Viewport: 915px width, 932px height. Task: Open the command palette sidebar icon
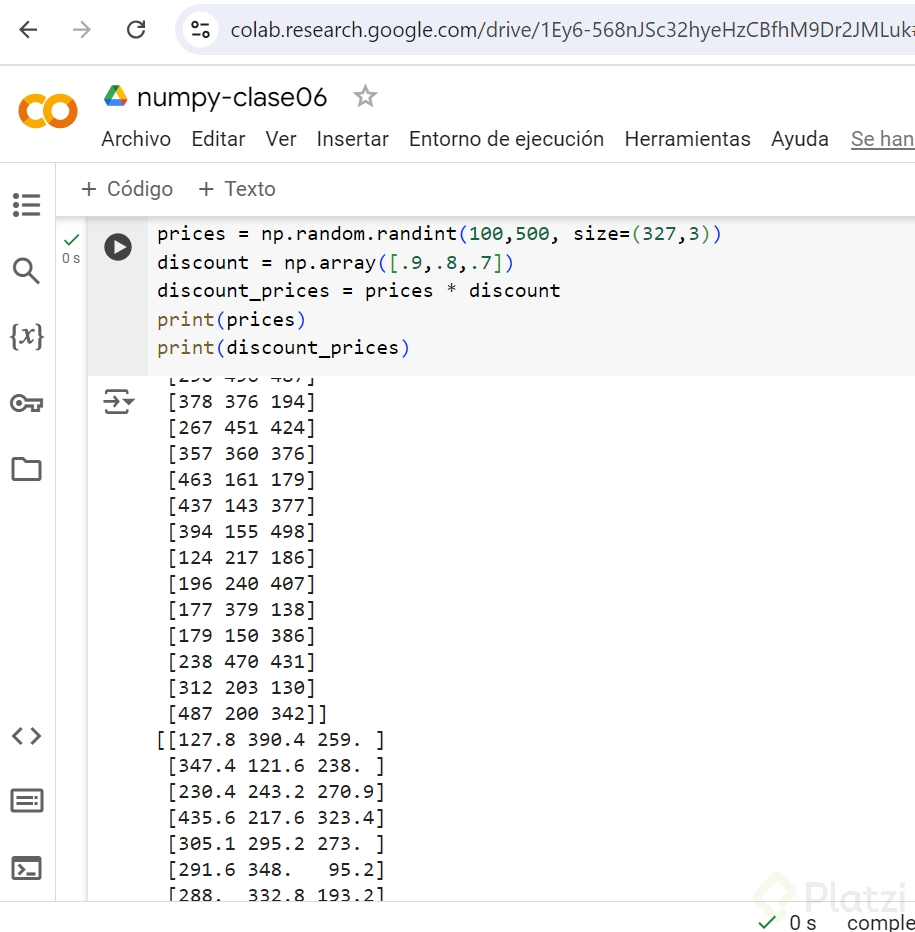[x=26, y=801]
